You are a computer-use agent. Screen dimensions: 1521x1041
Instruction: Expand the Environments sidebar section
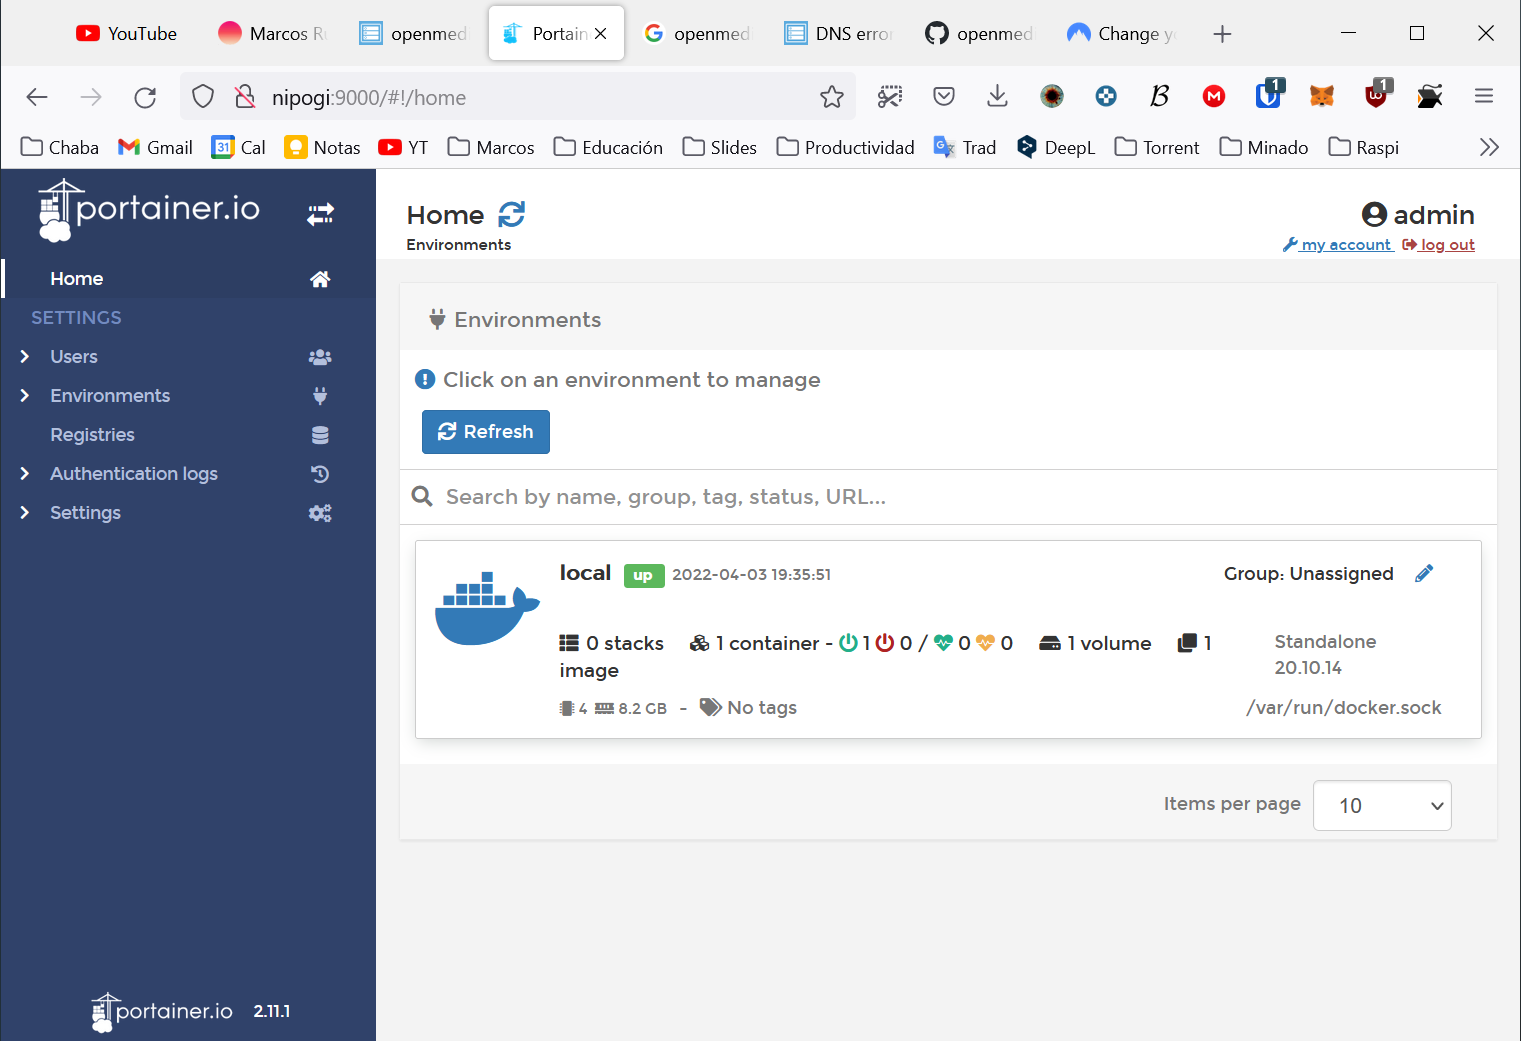coord(110,396)
